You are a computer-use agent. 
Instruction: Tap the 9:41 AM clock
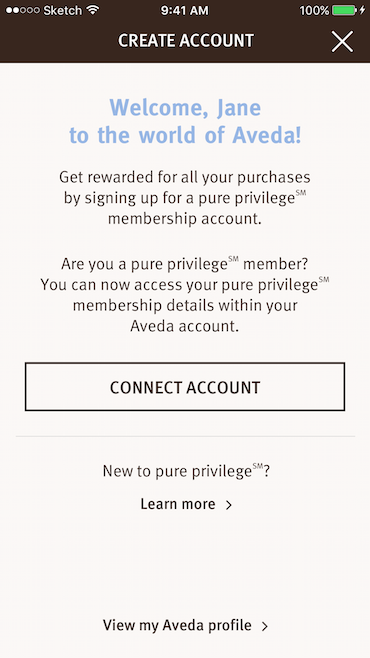185,10
